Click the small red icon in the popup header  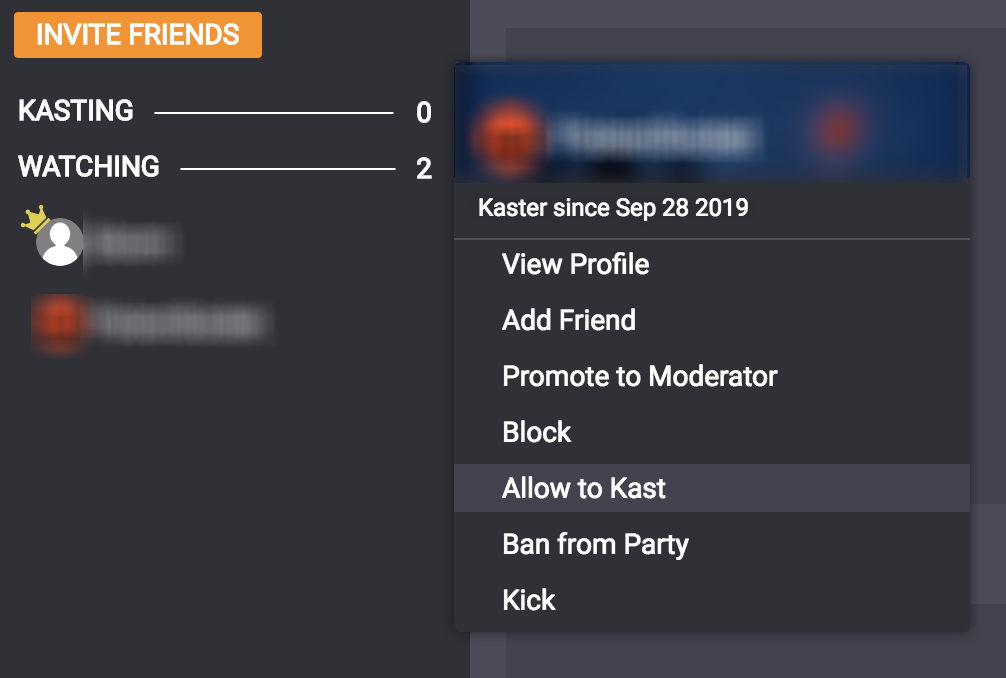[x=838, y=129]
